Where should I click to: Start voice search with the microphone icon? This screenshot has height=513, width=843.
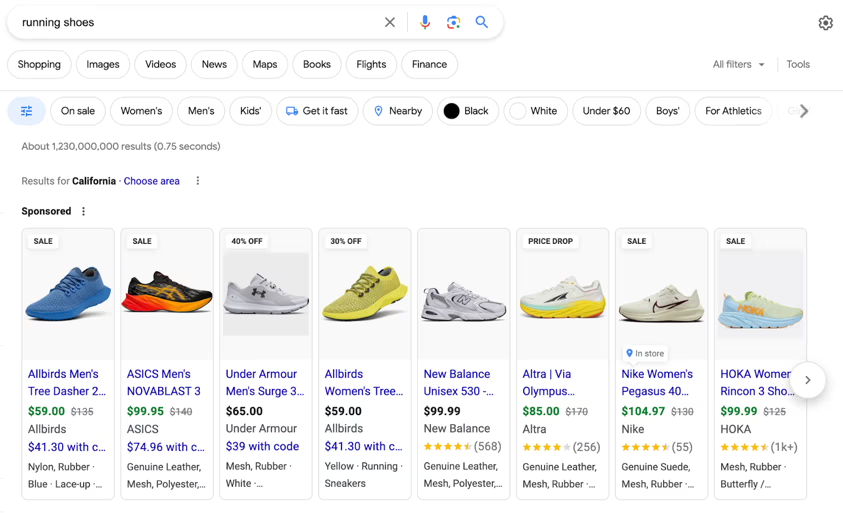pyautogui.click(x=425, y=22)
